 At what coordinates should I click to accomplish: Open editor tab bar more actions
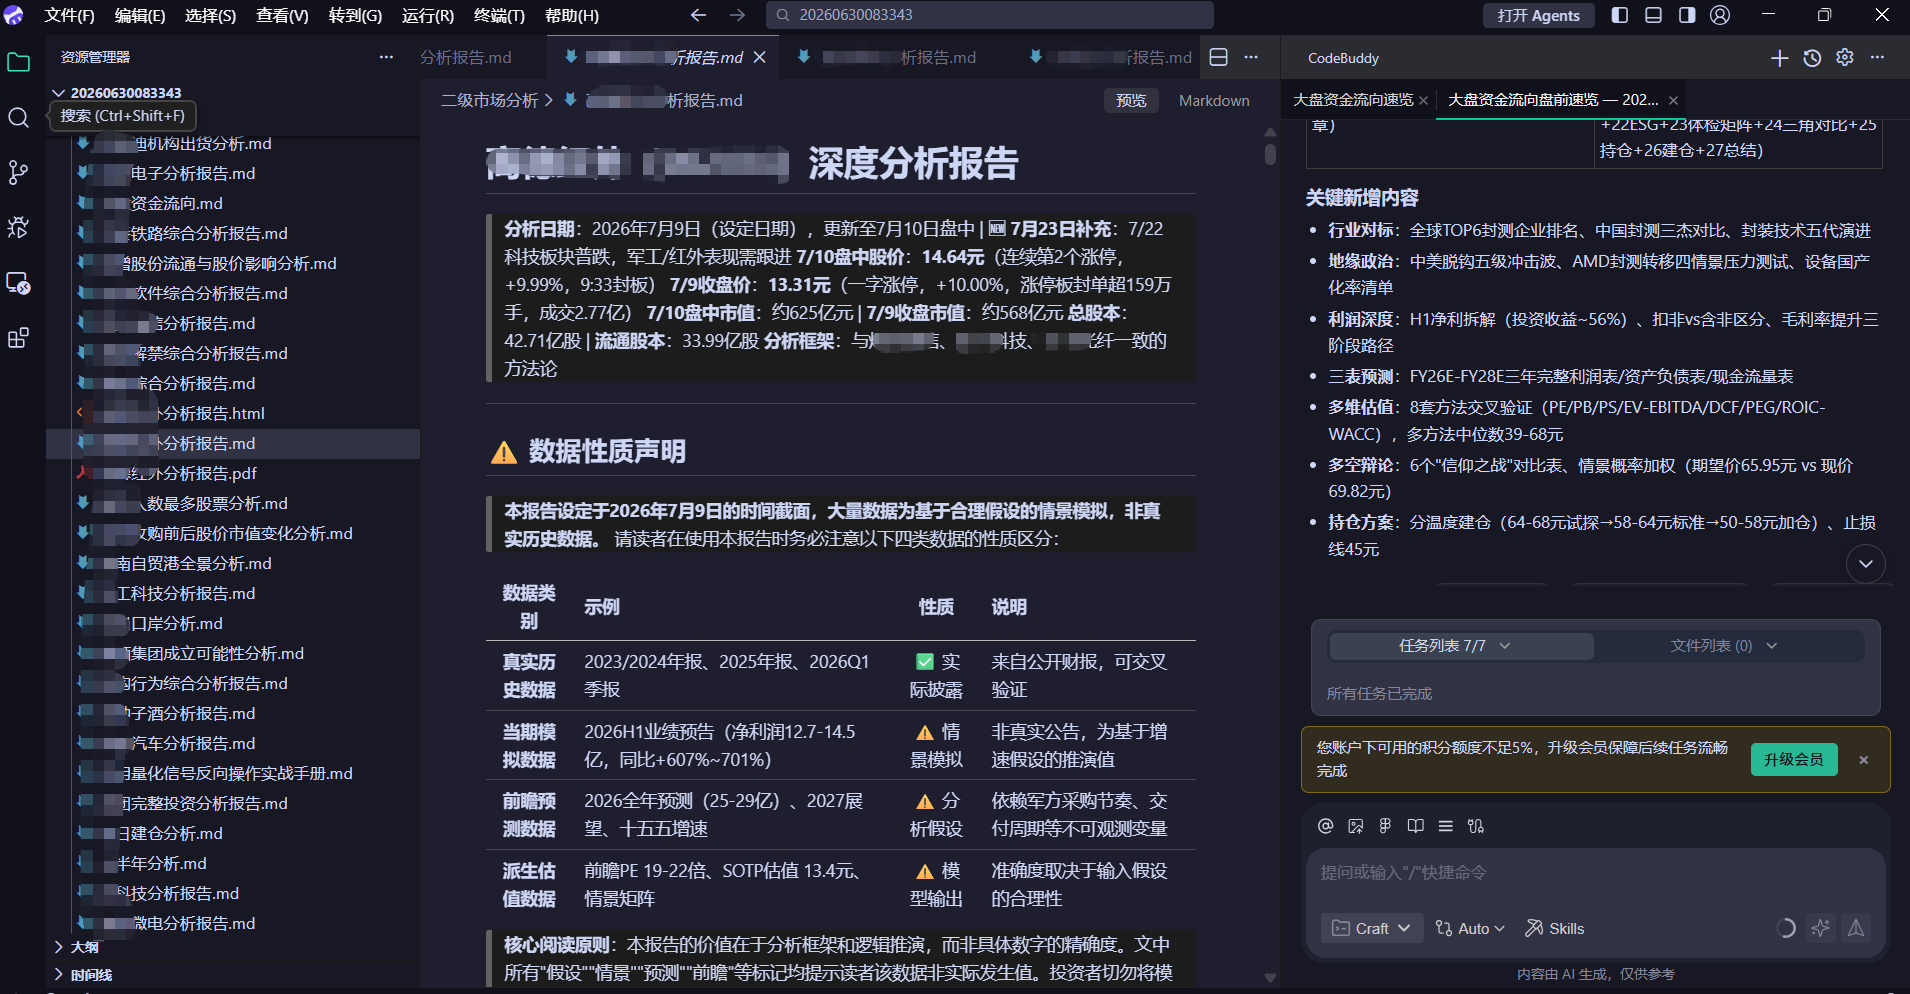(1251, 57)
